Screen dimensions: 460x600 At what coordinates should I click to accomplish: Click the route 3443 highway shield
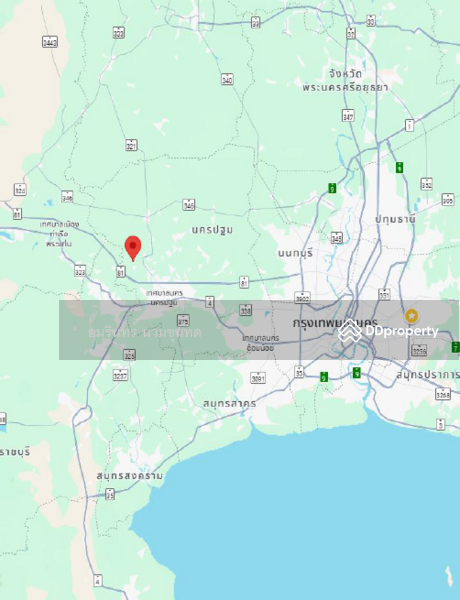coord(50,41)
